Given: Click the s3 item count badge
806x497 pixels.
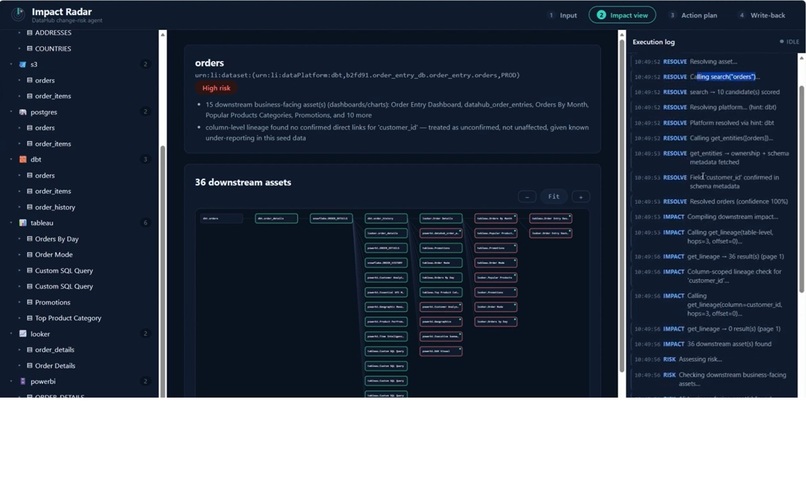Looking at the screenshot, I should pyautogui.click(x=145, y=65).
